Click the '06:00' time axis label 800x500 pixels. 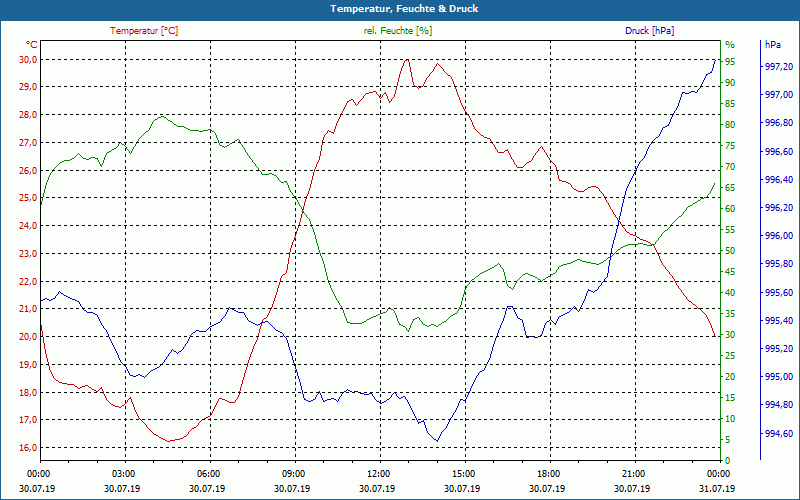[x=208, y=473]
